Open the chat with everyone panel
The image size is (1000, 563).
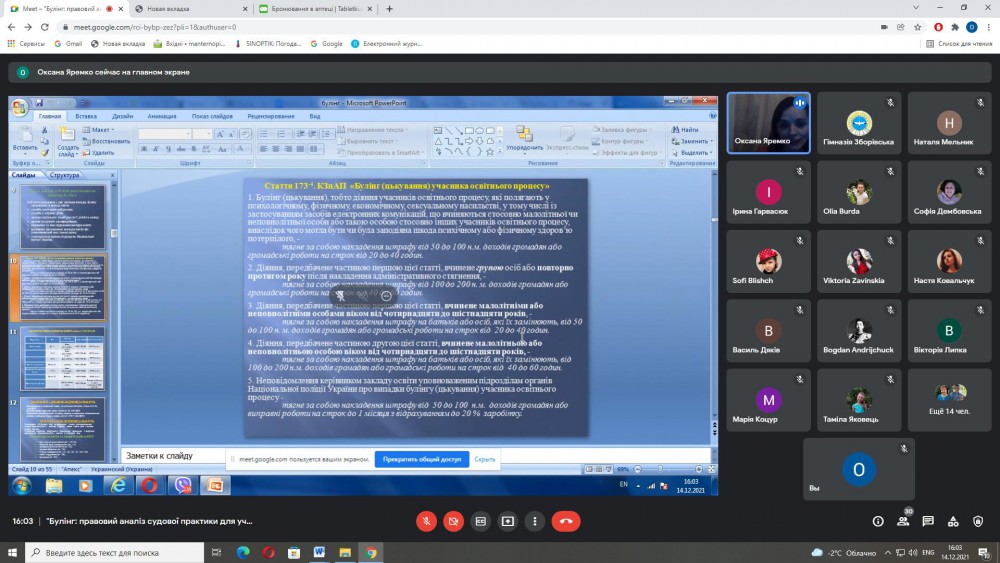928,521
